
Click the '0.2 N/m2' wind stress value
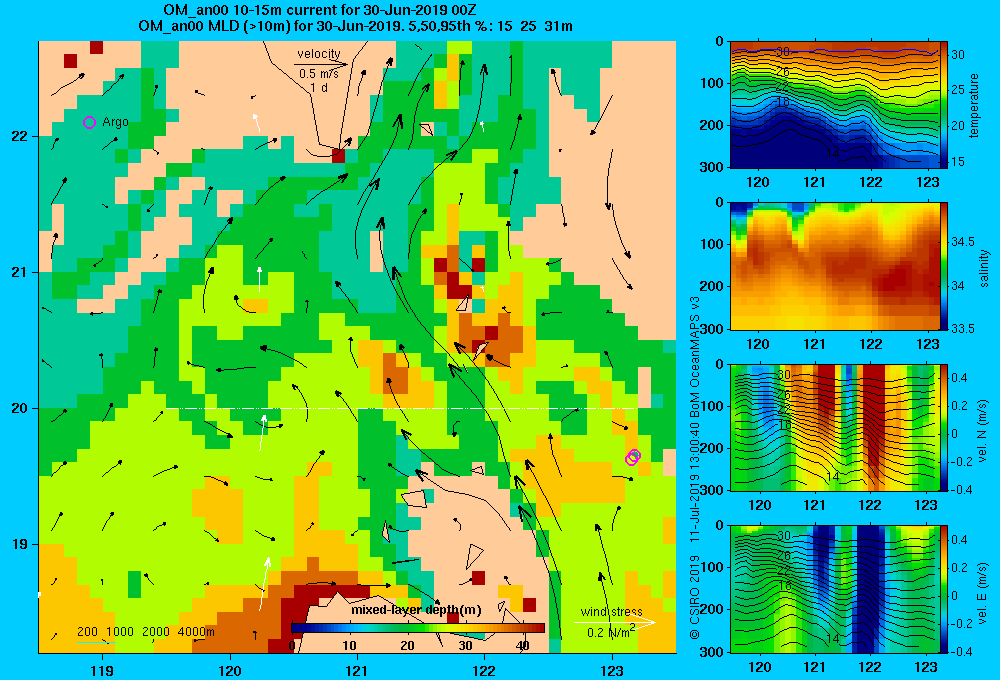click(611, 631)
